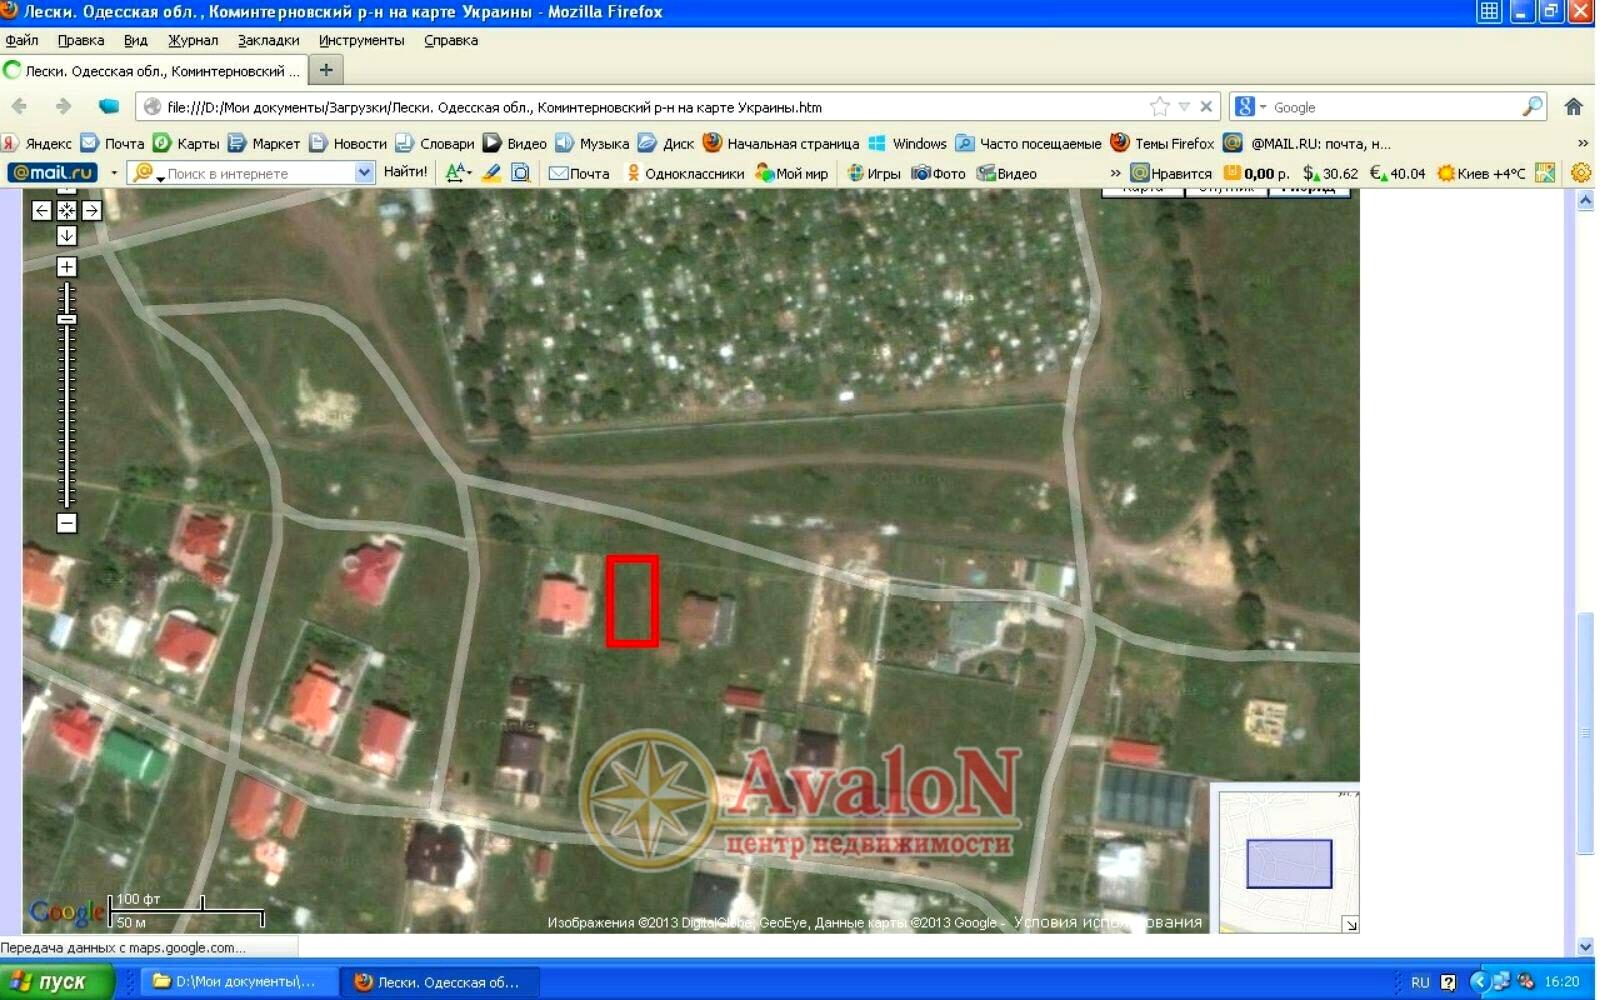Zoom in with the map plus button
Viewport: 1600px width, 1000px height.
click(x=66, y=267)
